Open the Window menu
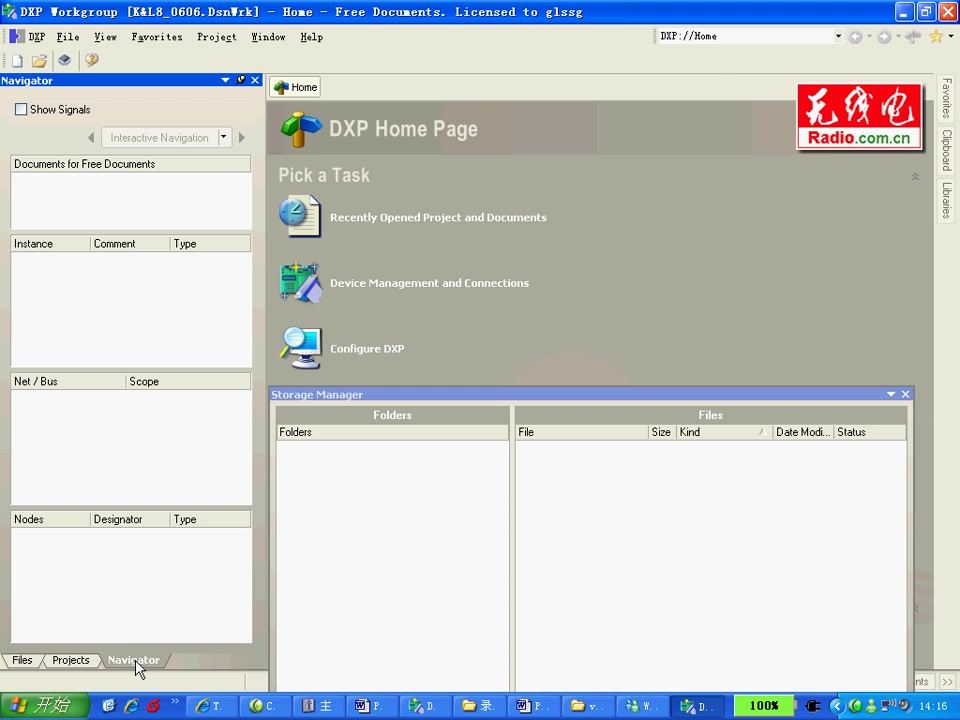Screen dimensions: 960x720 [268, 37]
